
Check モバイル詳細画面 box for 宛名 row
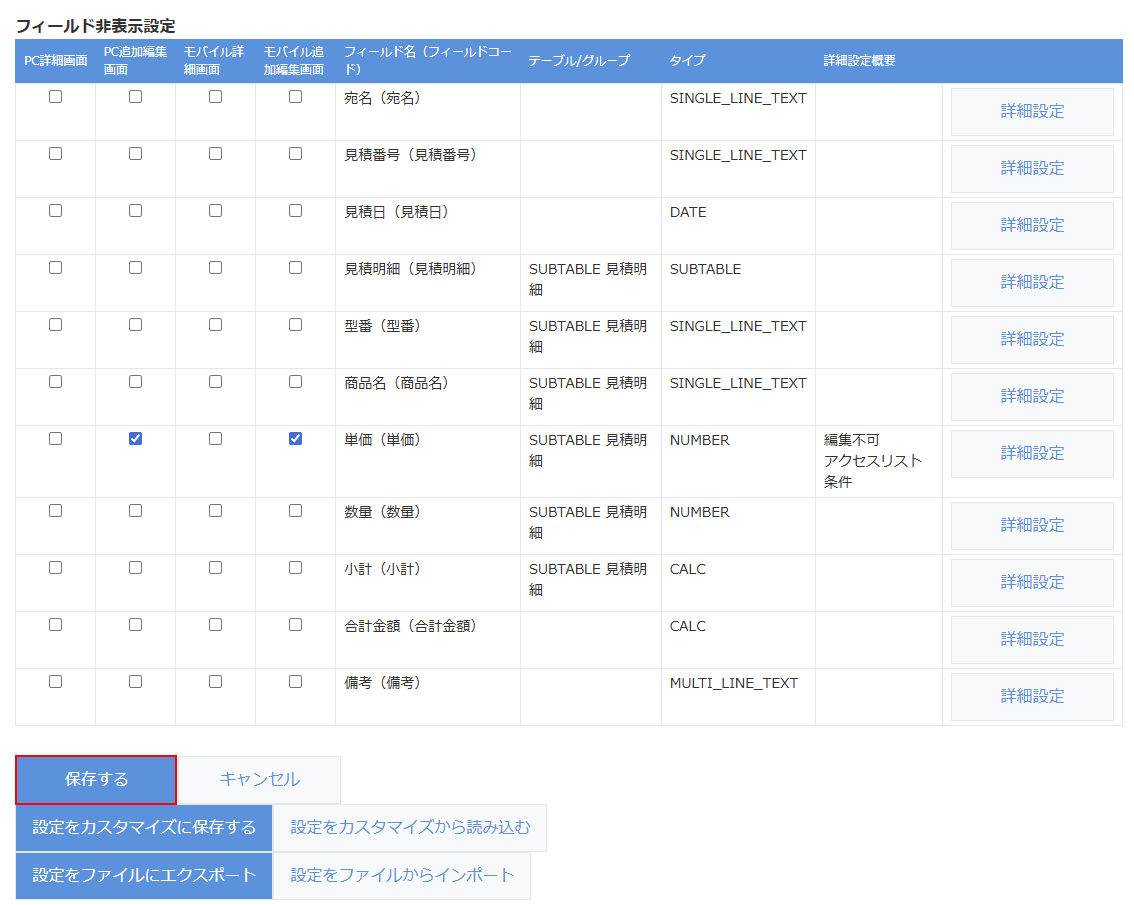pos(216,96)
